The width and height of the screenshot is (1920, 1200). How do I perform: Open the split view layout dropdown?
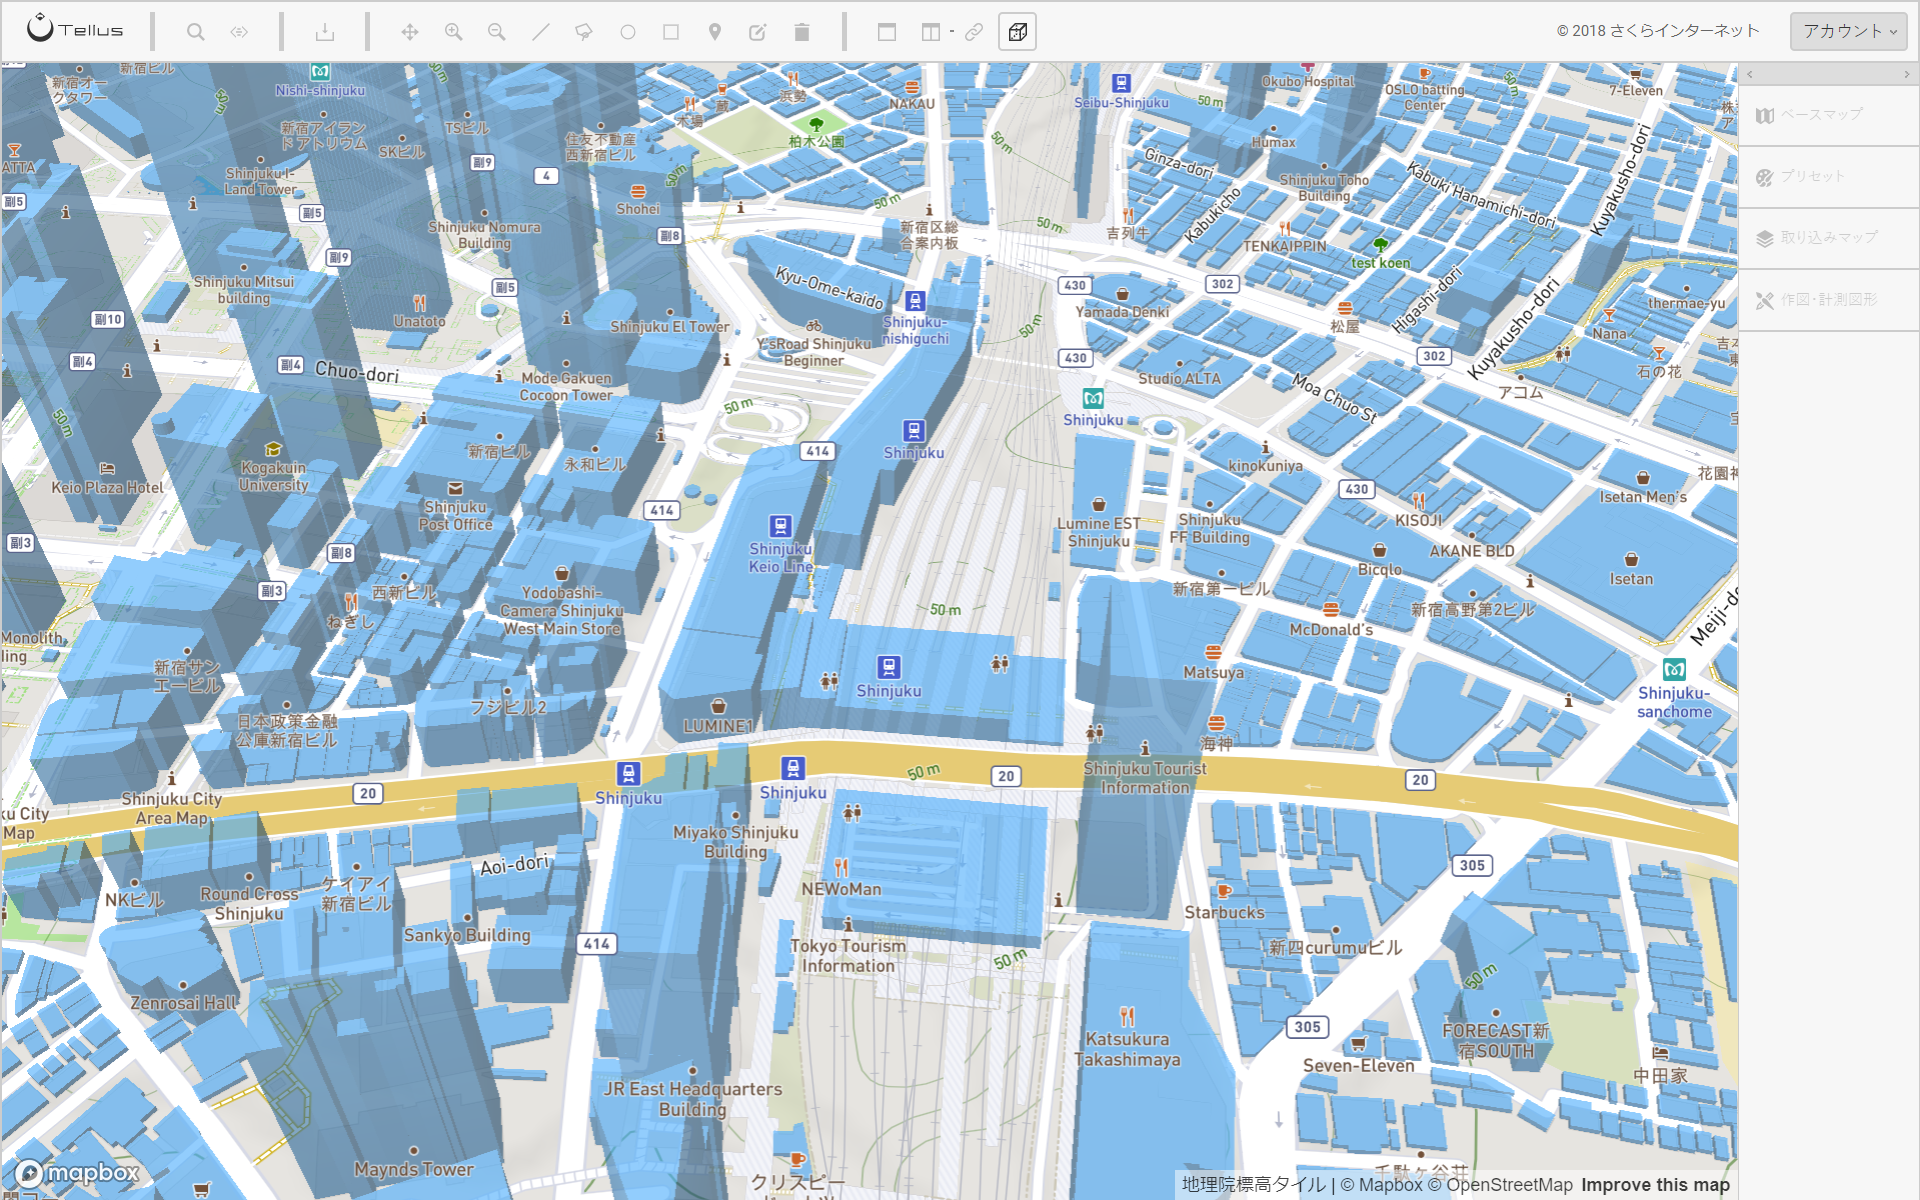[936, 32]
